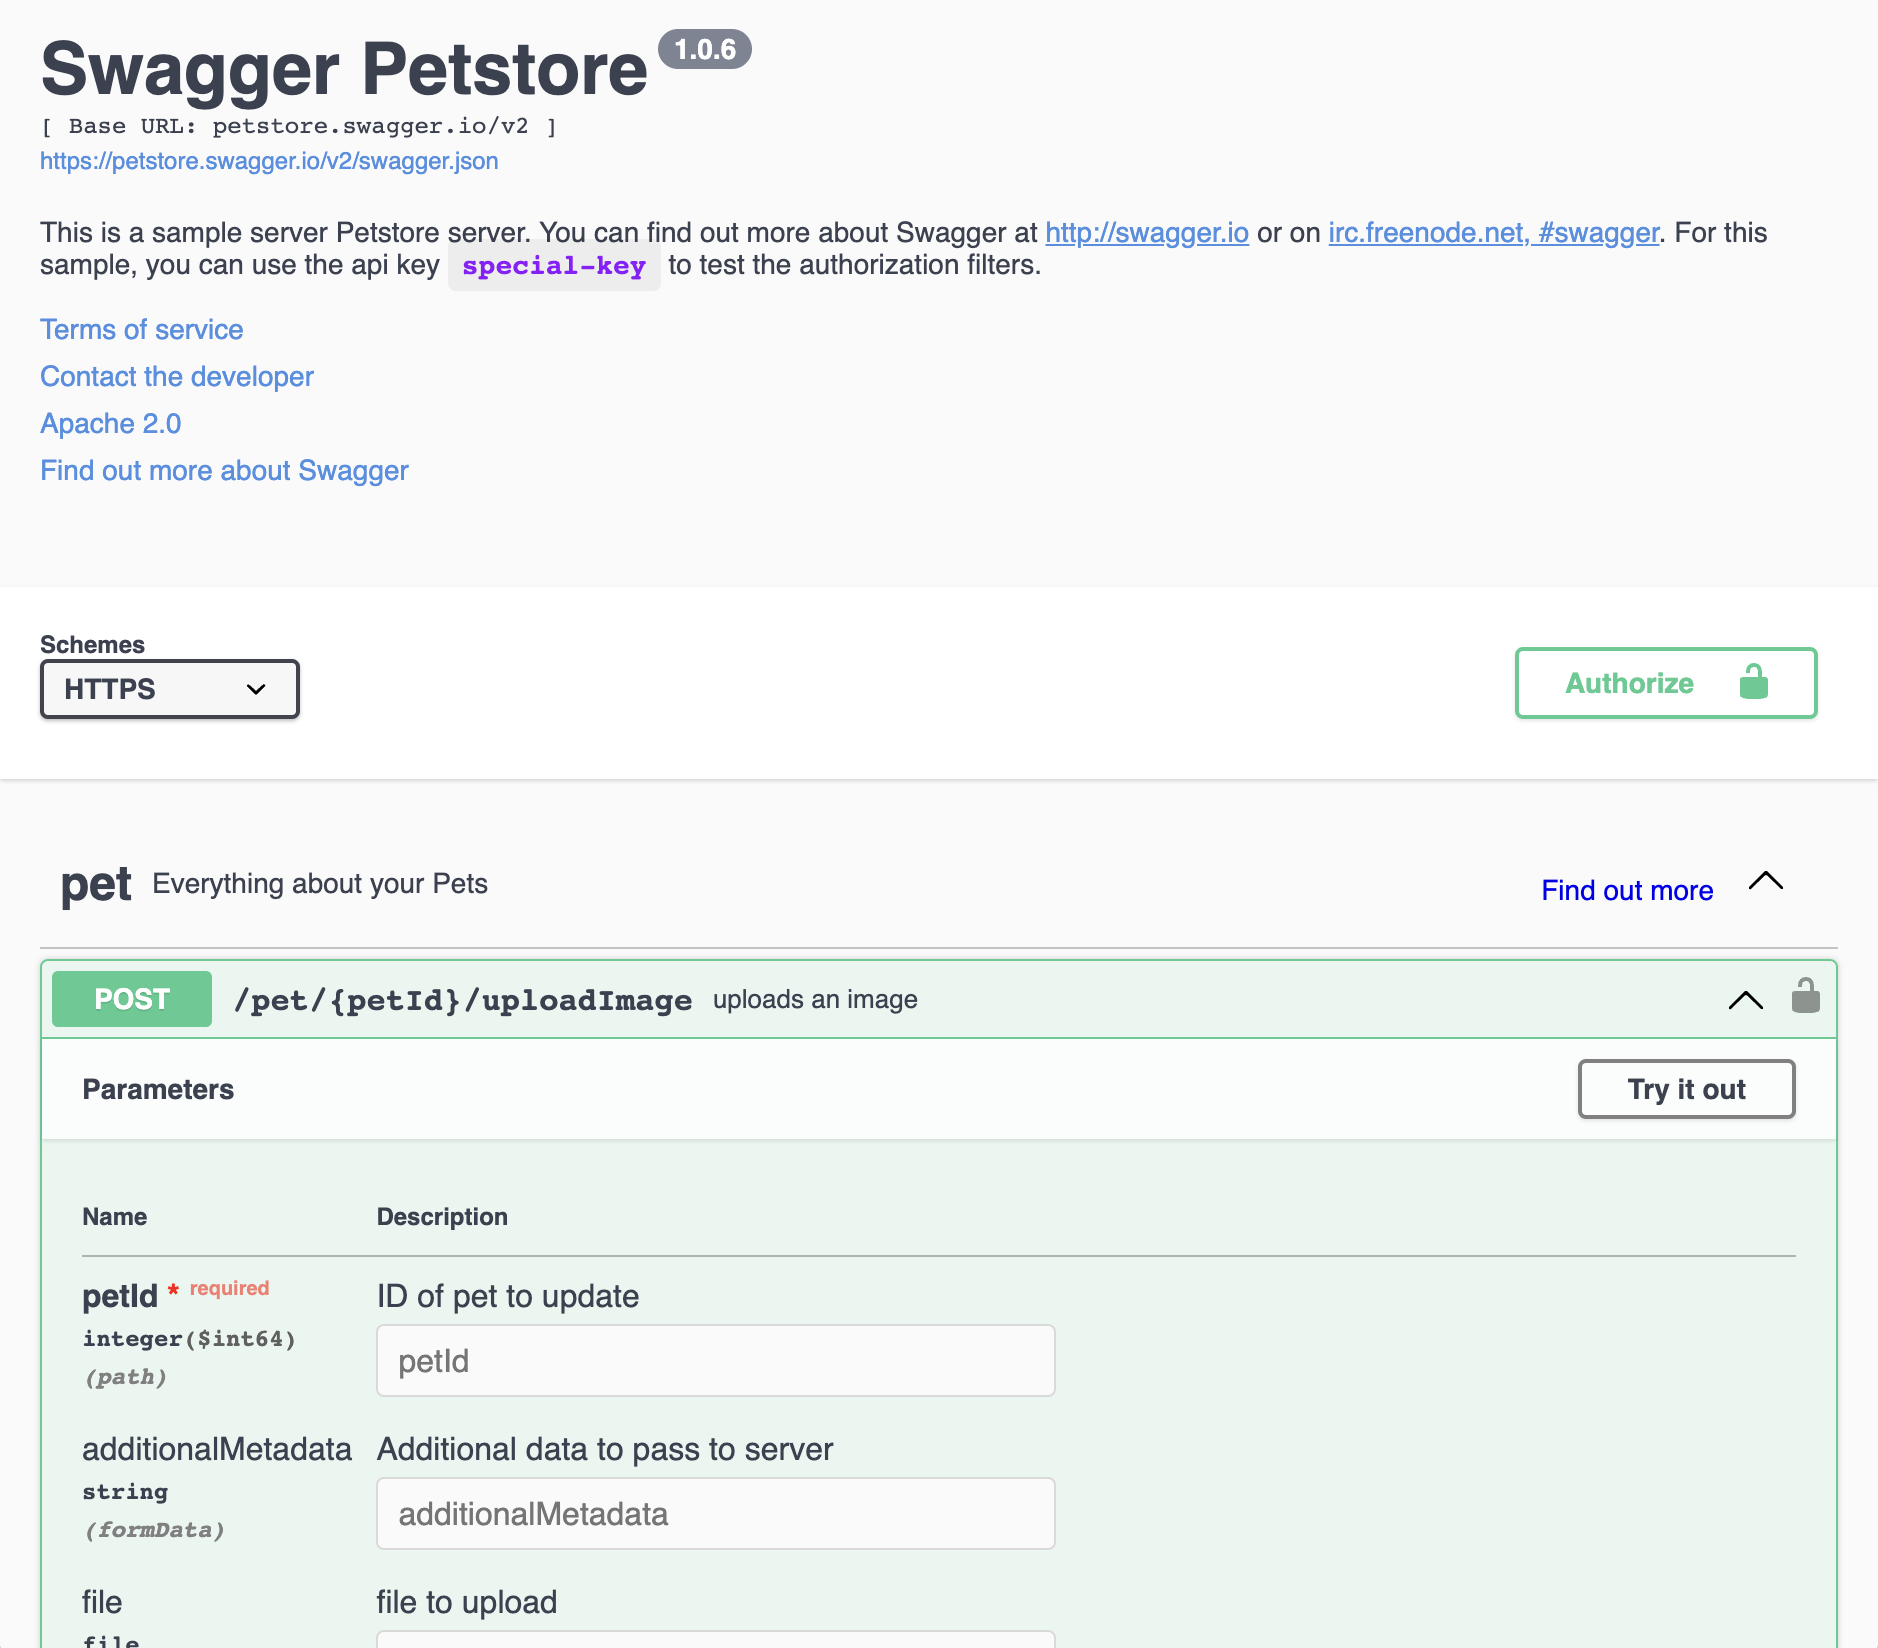Image resolution: width=1878 pixels, height=1648 pixels.
Task: Focus the additionalMetadata input field
Action: click(x=716, y=1514)
